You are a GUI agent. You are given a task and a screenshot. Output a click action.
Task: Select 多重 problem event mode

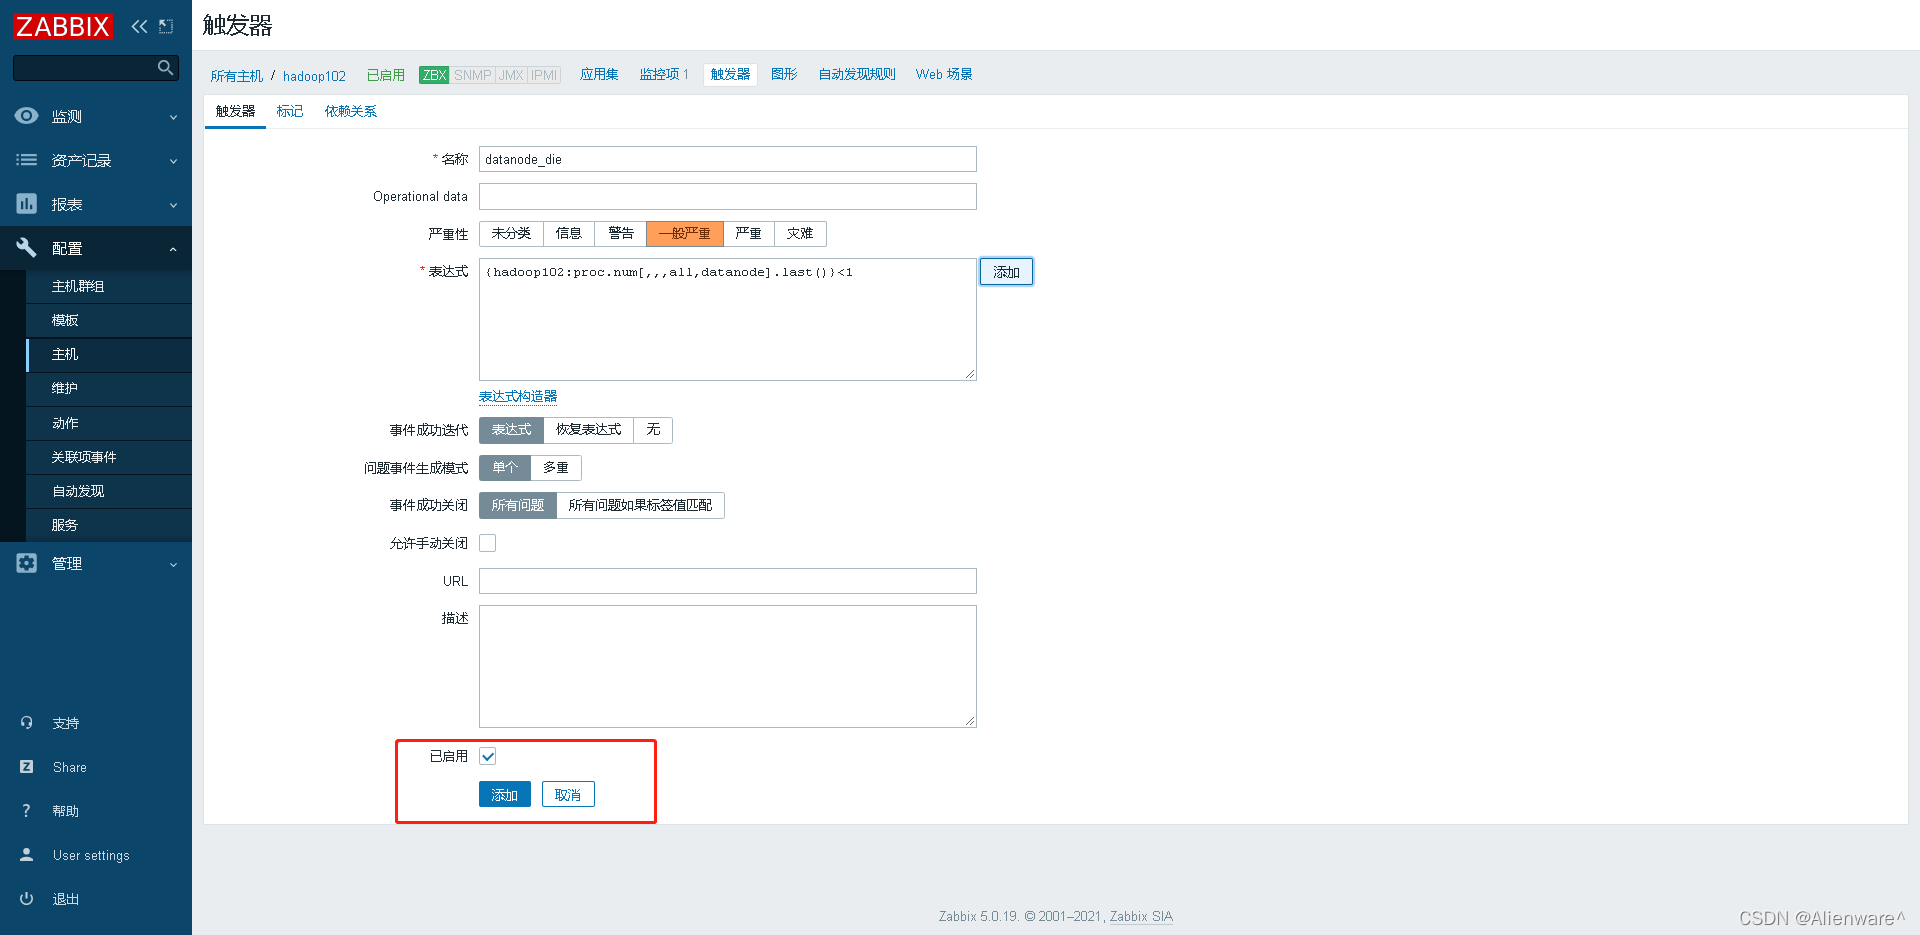[556, 468]
